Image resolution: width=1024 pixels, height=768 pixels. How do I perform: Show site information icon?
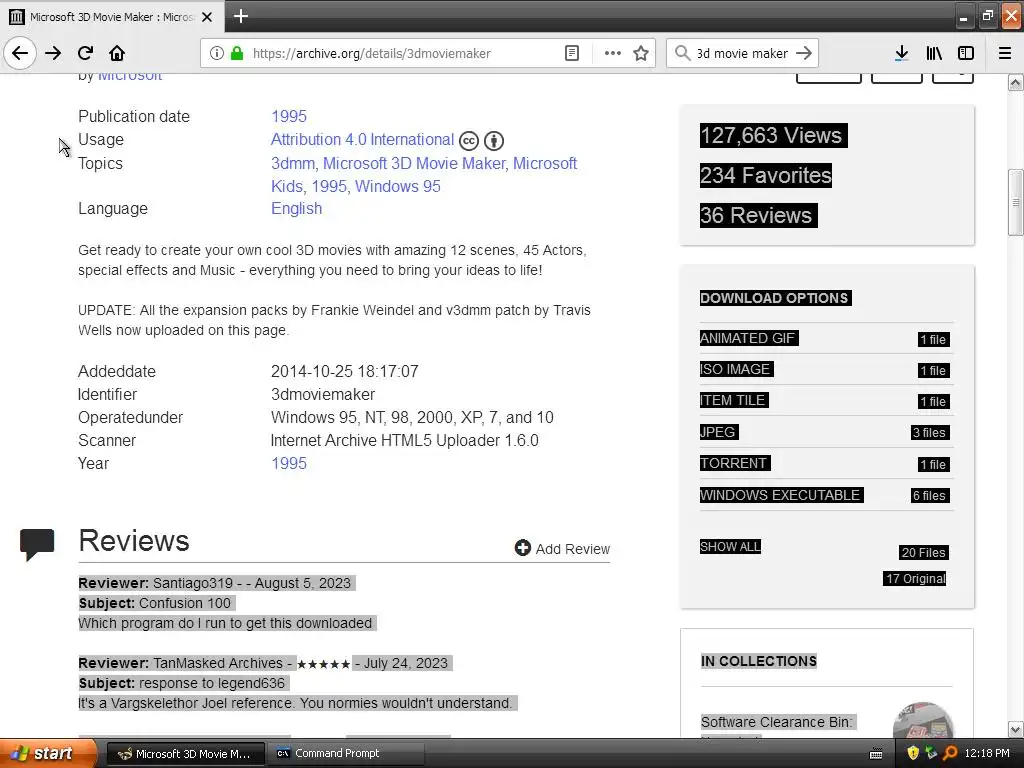coord(216,53)
